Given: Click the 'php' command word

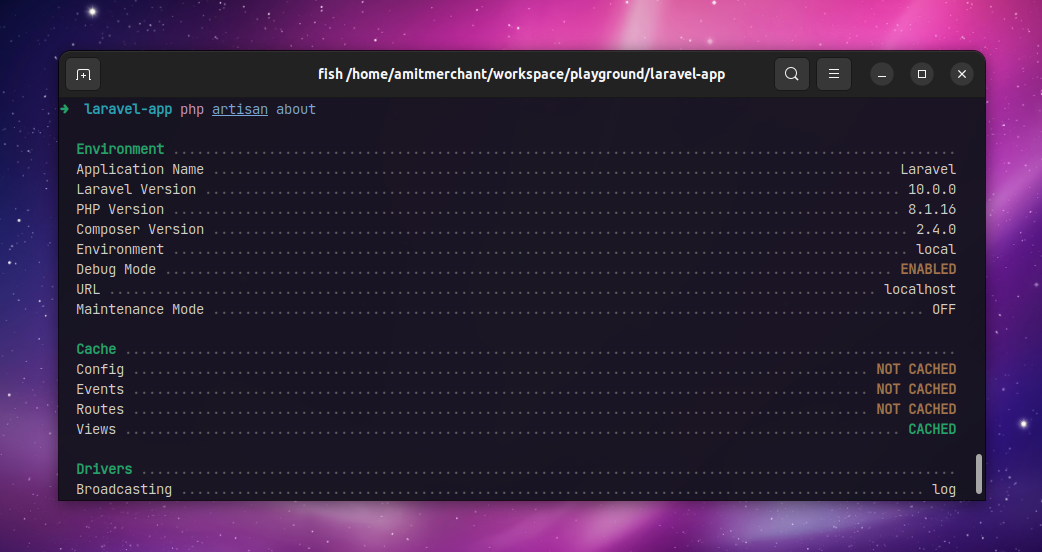Looking at the screenshot, I should pos(192,110).
